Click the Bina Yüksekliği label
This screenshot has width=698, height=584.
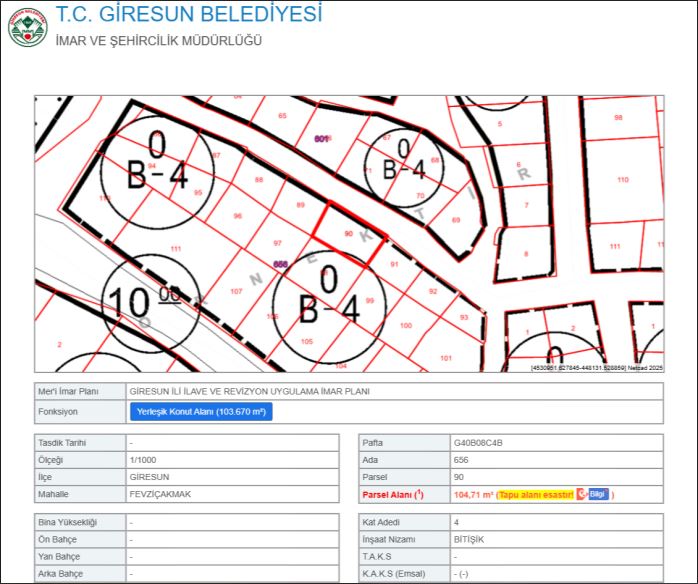(67, 522)
